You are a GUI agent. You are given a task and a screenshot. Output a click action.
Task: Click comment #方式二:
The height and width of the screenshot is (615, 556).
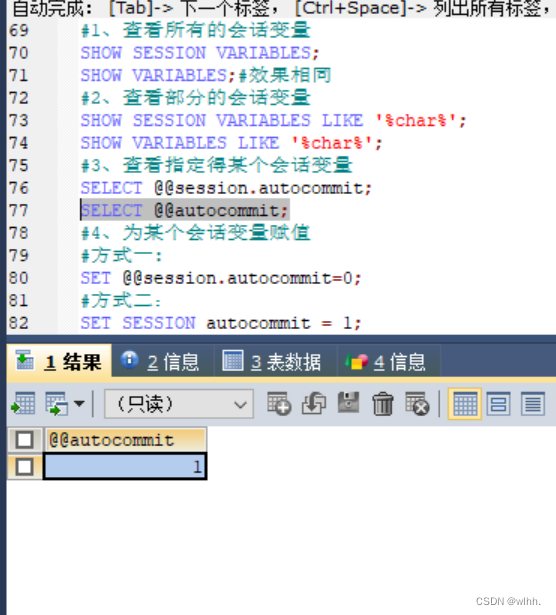[x=121, y=301]
